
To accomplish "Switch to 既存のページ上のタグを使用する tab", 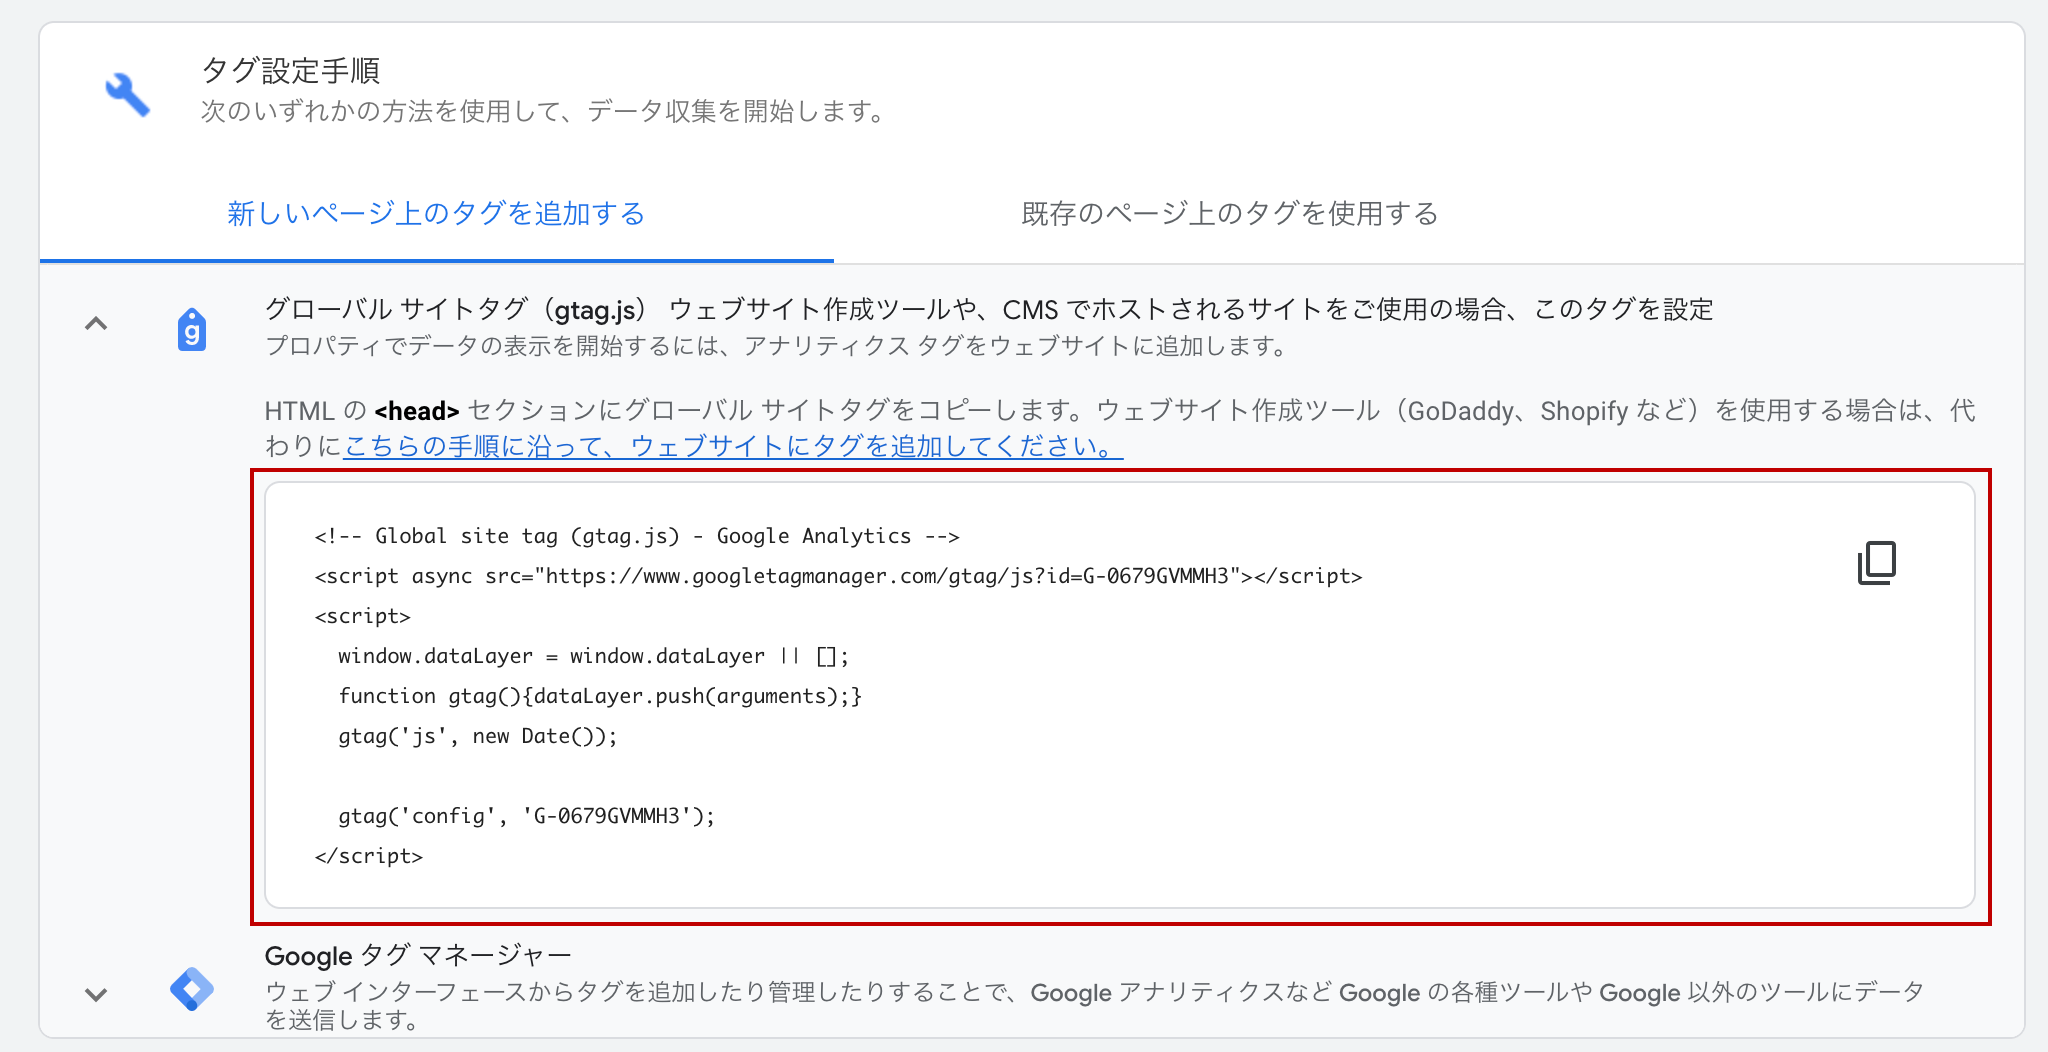I will click(x=1230, y=214).
